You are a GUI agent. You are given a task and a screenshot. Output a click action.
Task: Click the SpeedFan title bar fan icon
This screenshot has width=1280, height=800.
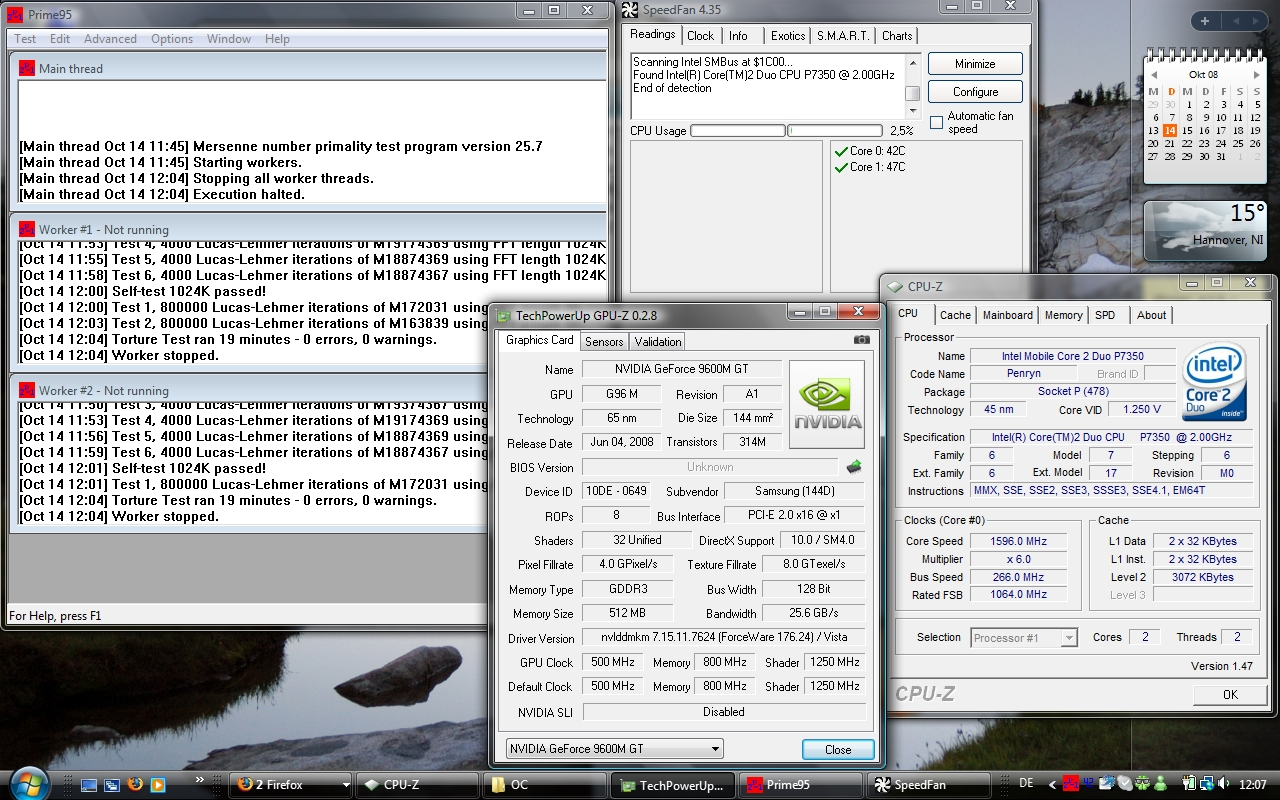coord(629,10)
